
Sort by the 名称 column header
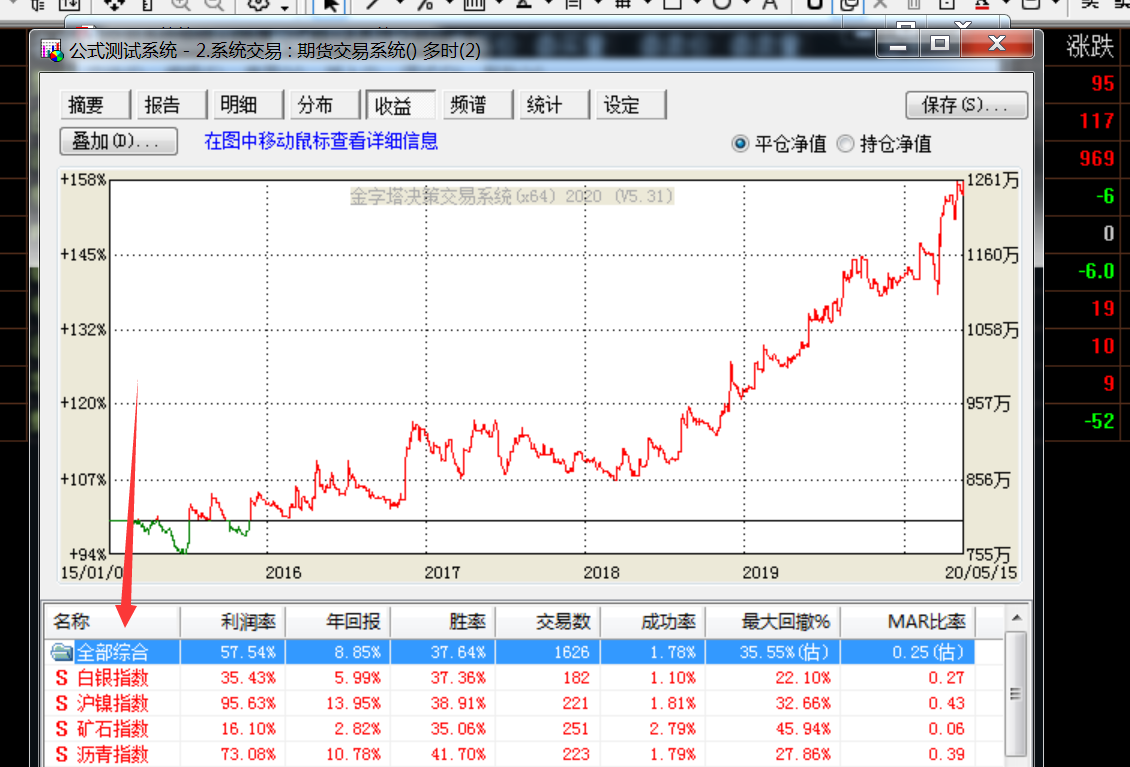click(112, 622)
